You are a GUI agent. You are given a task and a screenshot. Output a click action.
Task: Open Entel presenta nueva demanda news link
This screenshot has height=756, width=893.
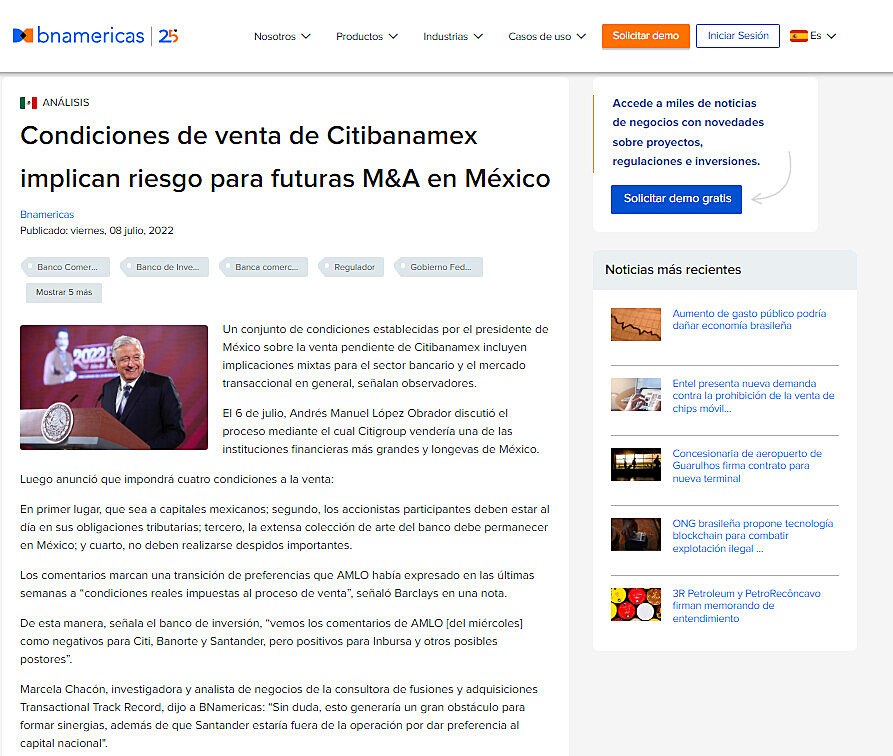753,396
